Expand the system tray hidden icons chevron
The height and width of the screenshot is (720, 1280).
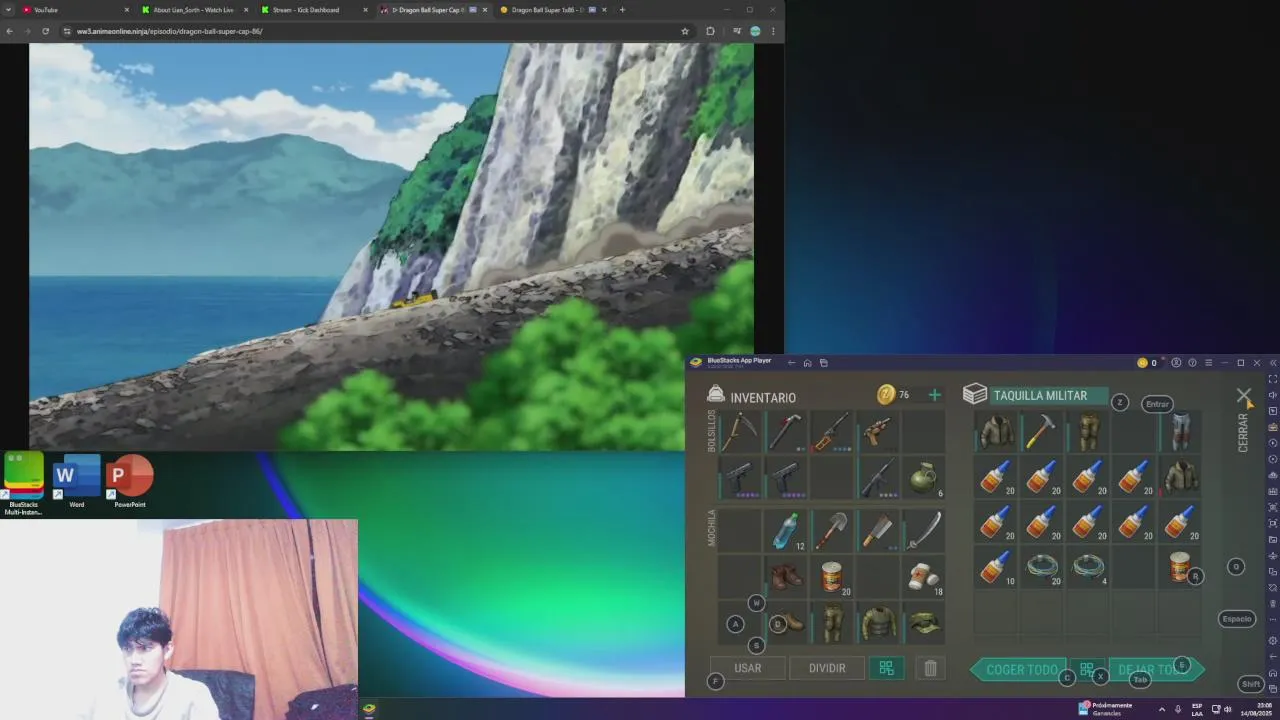tap(1161, 709)
